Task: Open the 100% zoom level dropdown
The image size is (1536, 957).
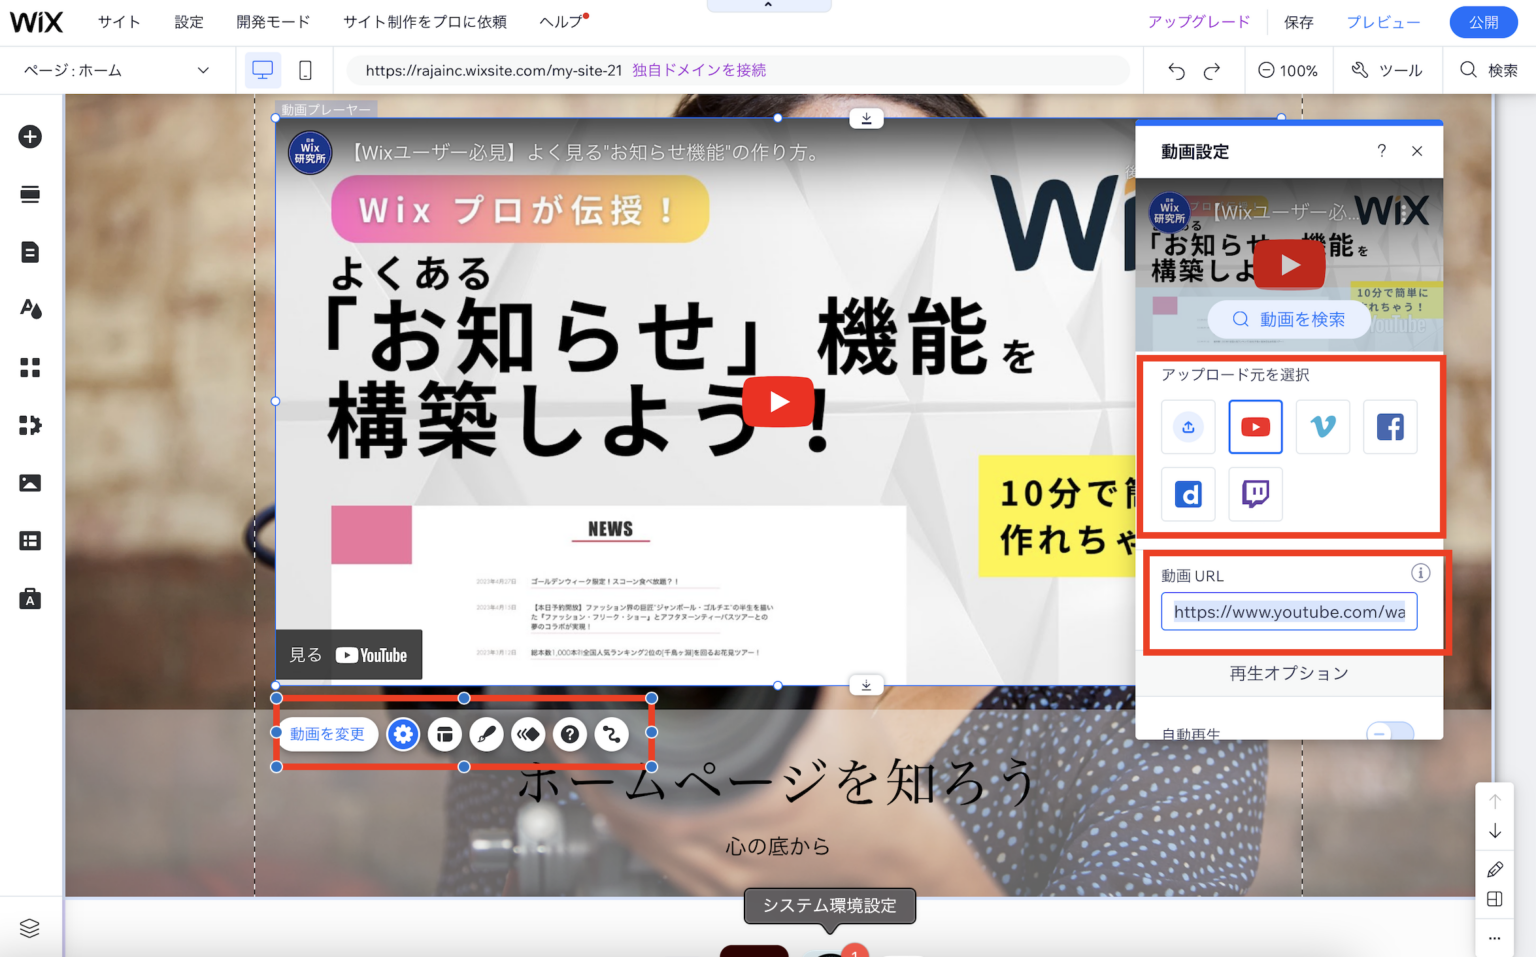Action: (x=1289, y=70)
